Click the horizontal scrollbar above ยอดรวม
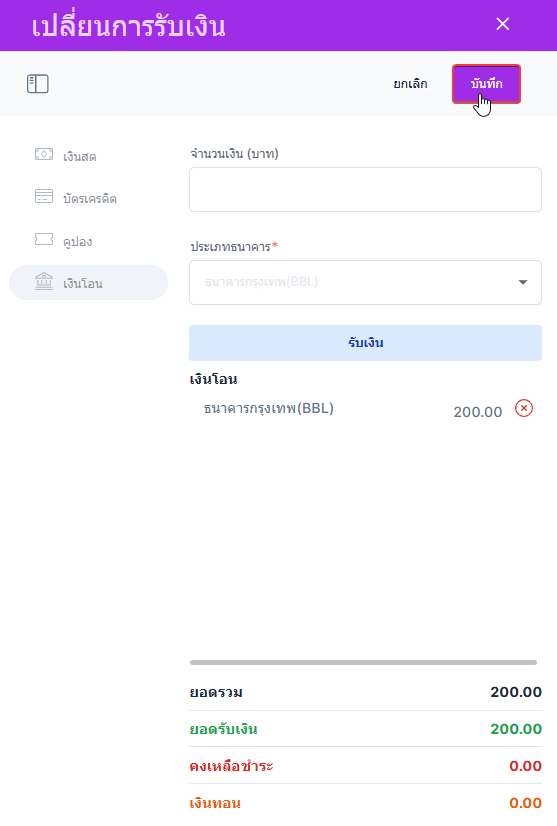557x826 pixels. pyautogui.click(x=364, y=662)
